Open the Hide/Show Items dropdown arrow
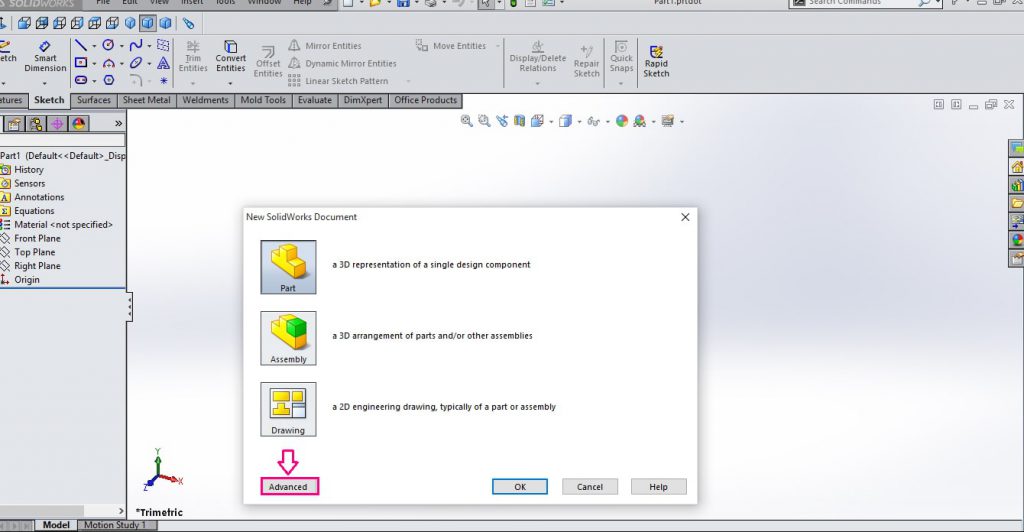 pos(607,121)
